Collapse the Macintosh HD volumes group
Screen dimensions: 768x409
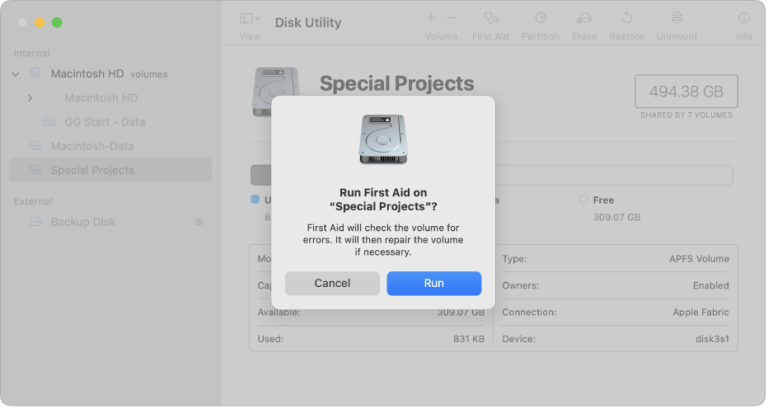(16, 74)
